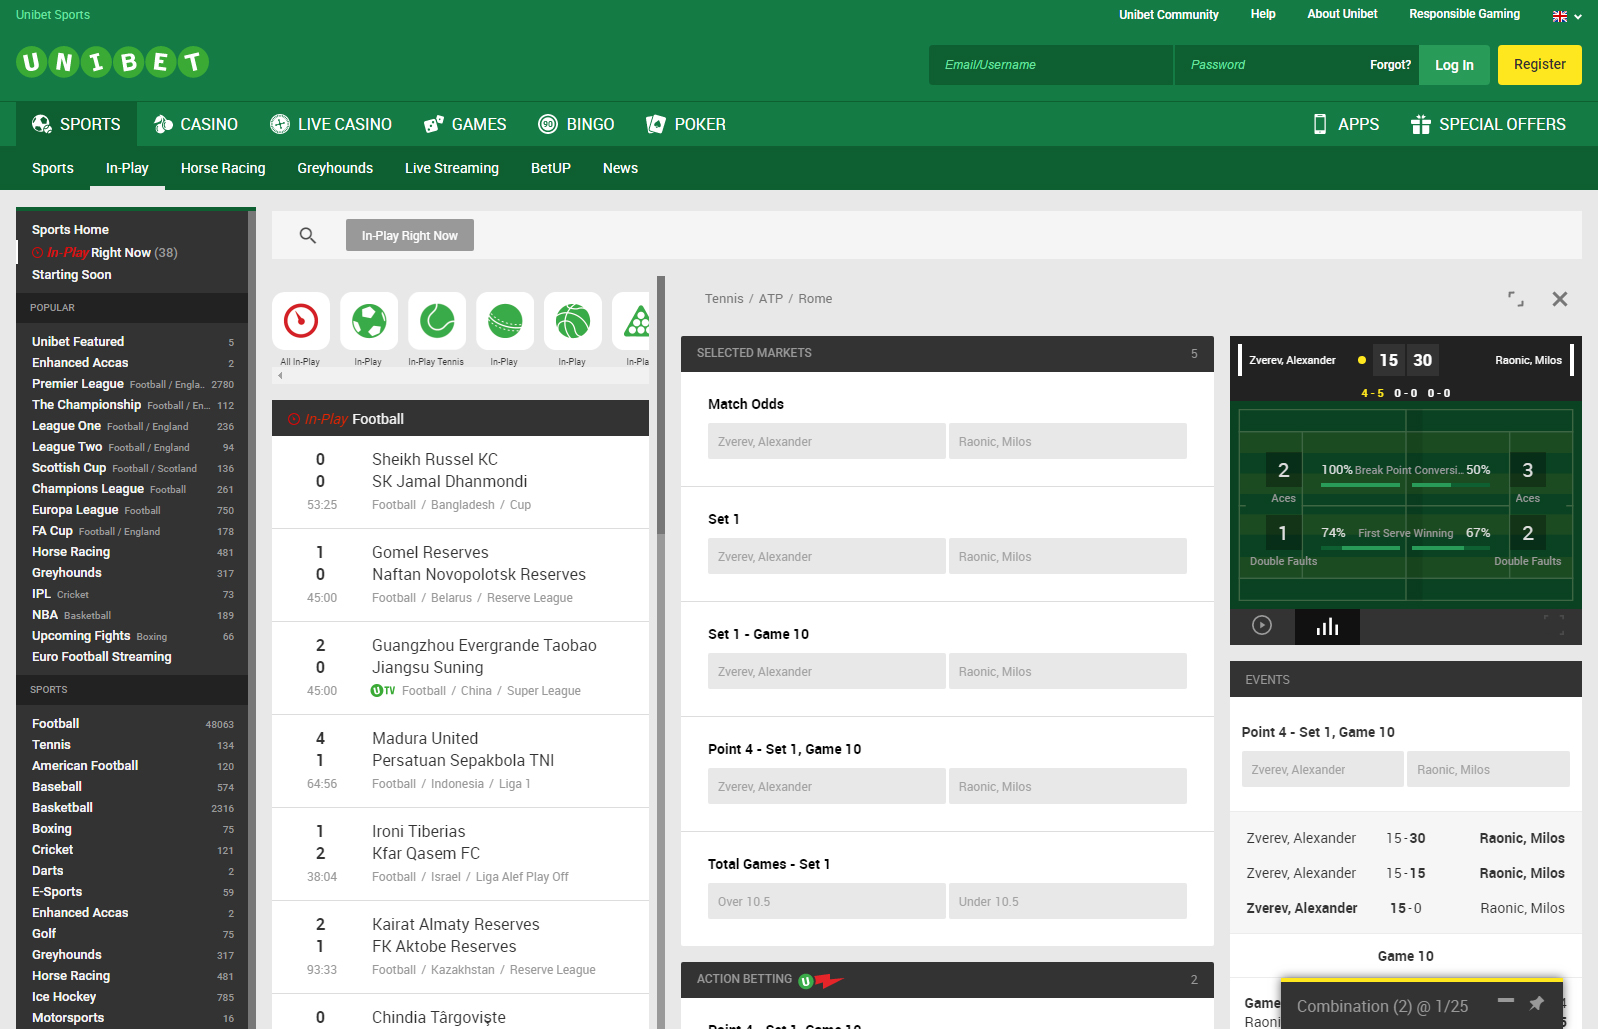The image size is (1598, 1029).
Task: Minimize the Combination betslip bar
Action: point(1505,1001)
